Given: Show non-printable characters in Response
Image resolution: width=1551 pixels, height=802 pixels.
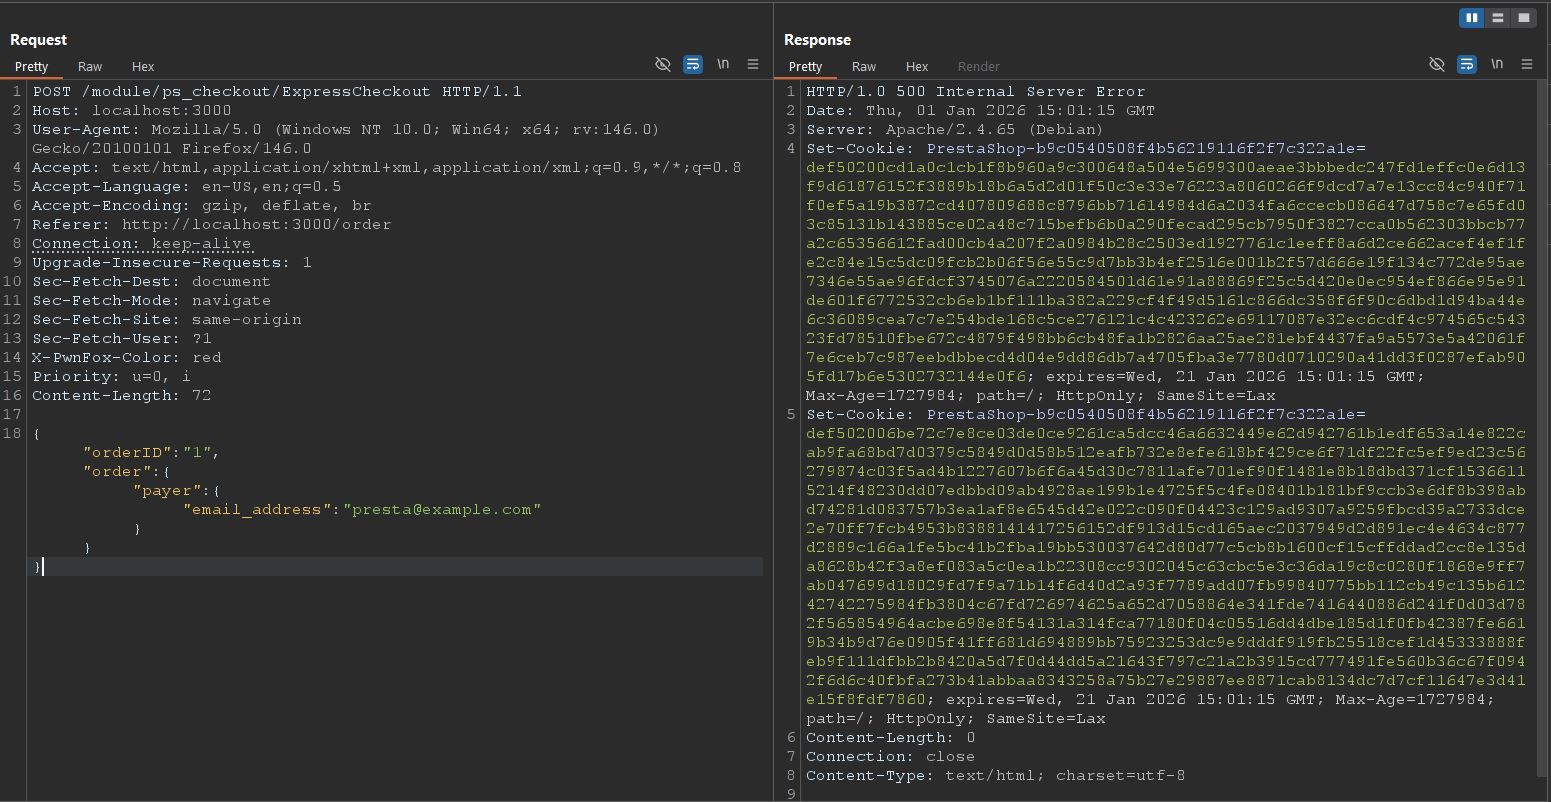Looking at the screenshot, I should [1496, 64].
